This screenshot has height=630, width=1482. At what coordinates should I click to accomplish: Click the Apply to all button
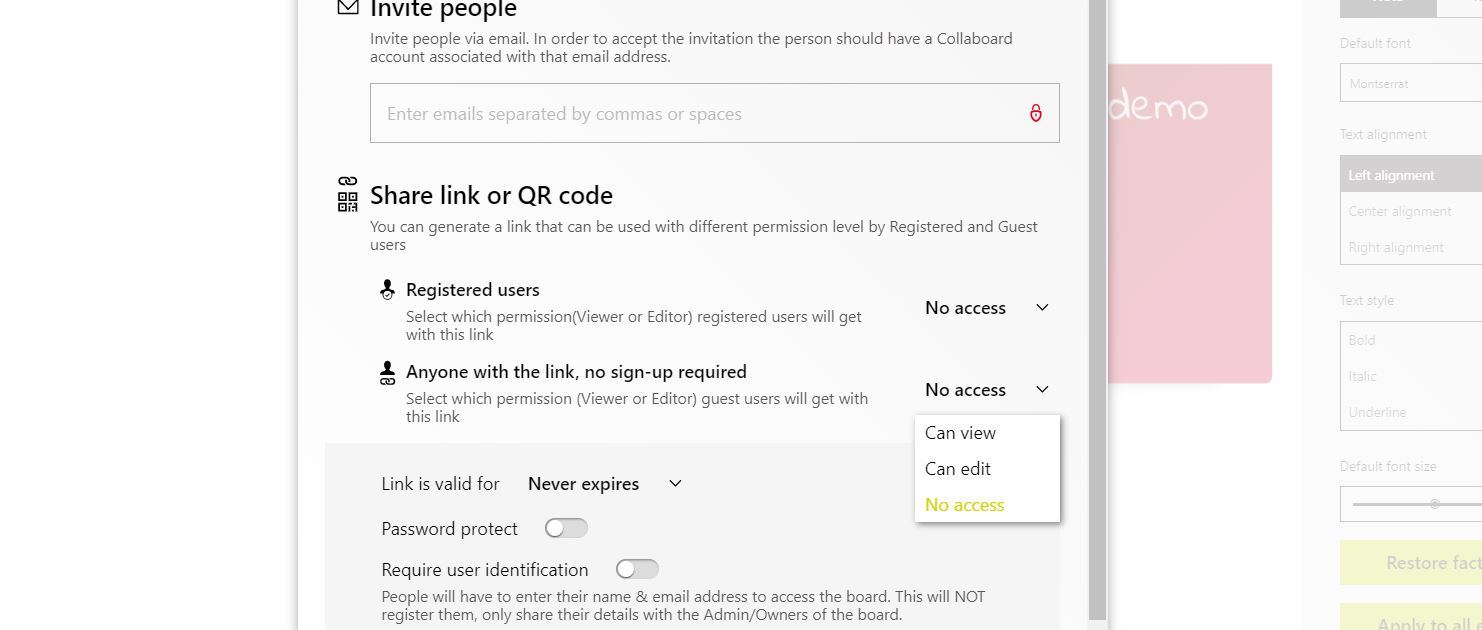pos(1410,618)
